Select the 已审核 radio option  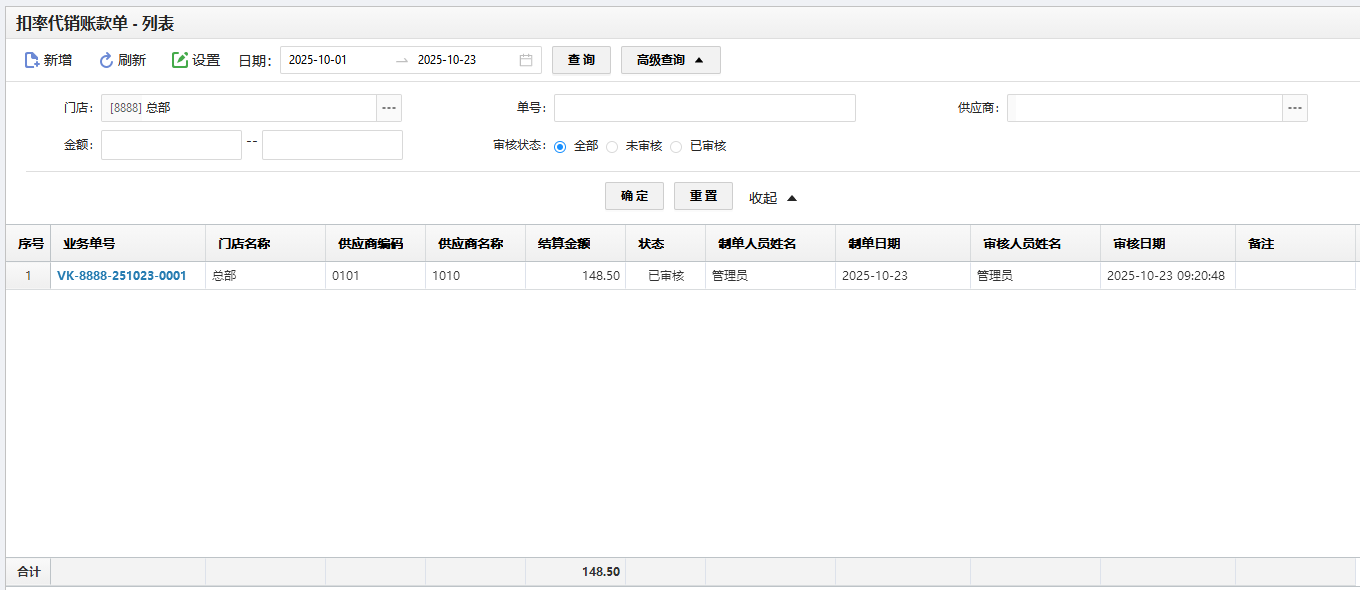click(676, 146)
